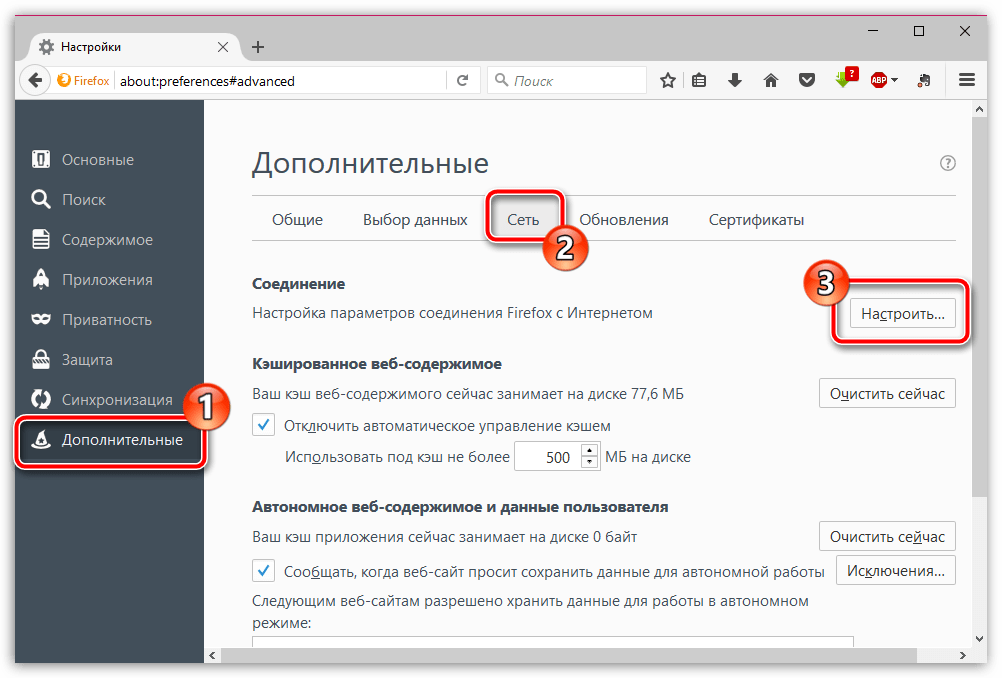The height and width of the screenshot is (678, 1002).
Task: Open the Firefox hamburger menu
Action: tap(967, 81)
